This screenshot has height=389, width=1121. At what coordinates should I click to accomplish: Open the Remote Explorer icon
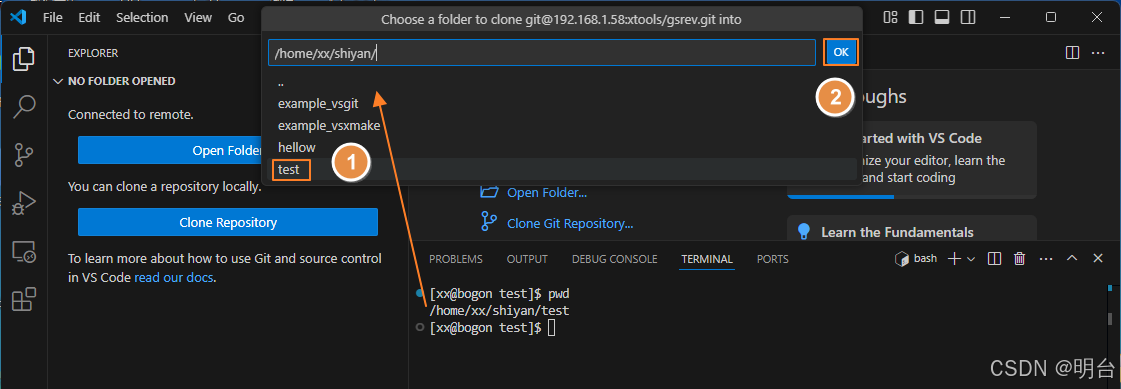[24, 251]
